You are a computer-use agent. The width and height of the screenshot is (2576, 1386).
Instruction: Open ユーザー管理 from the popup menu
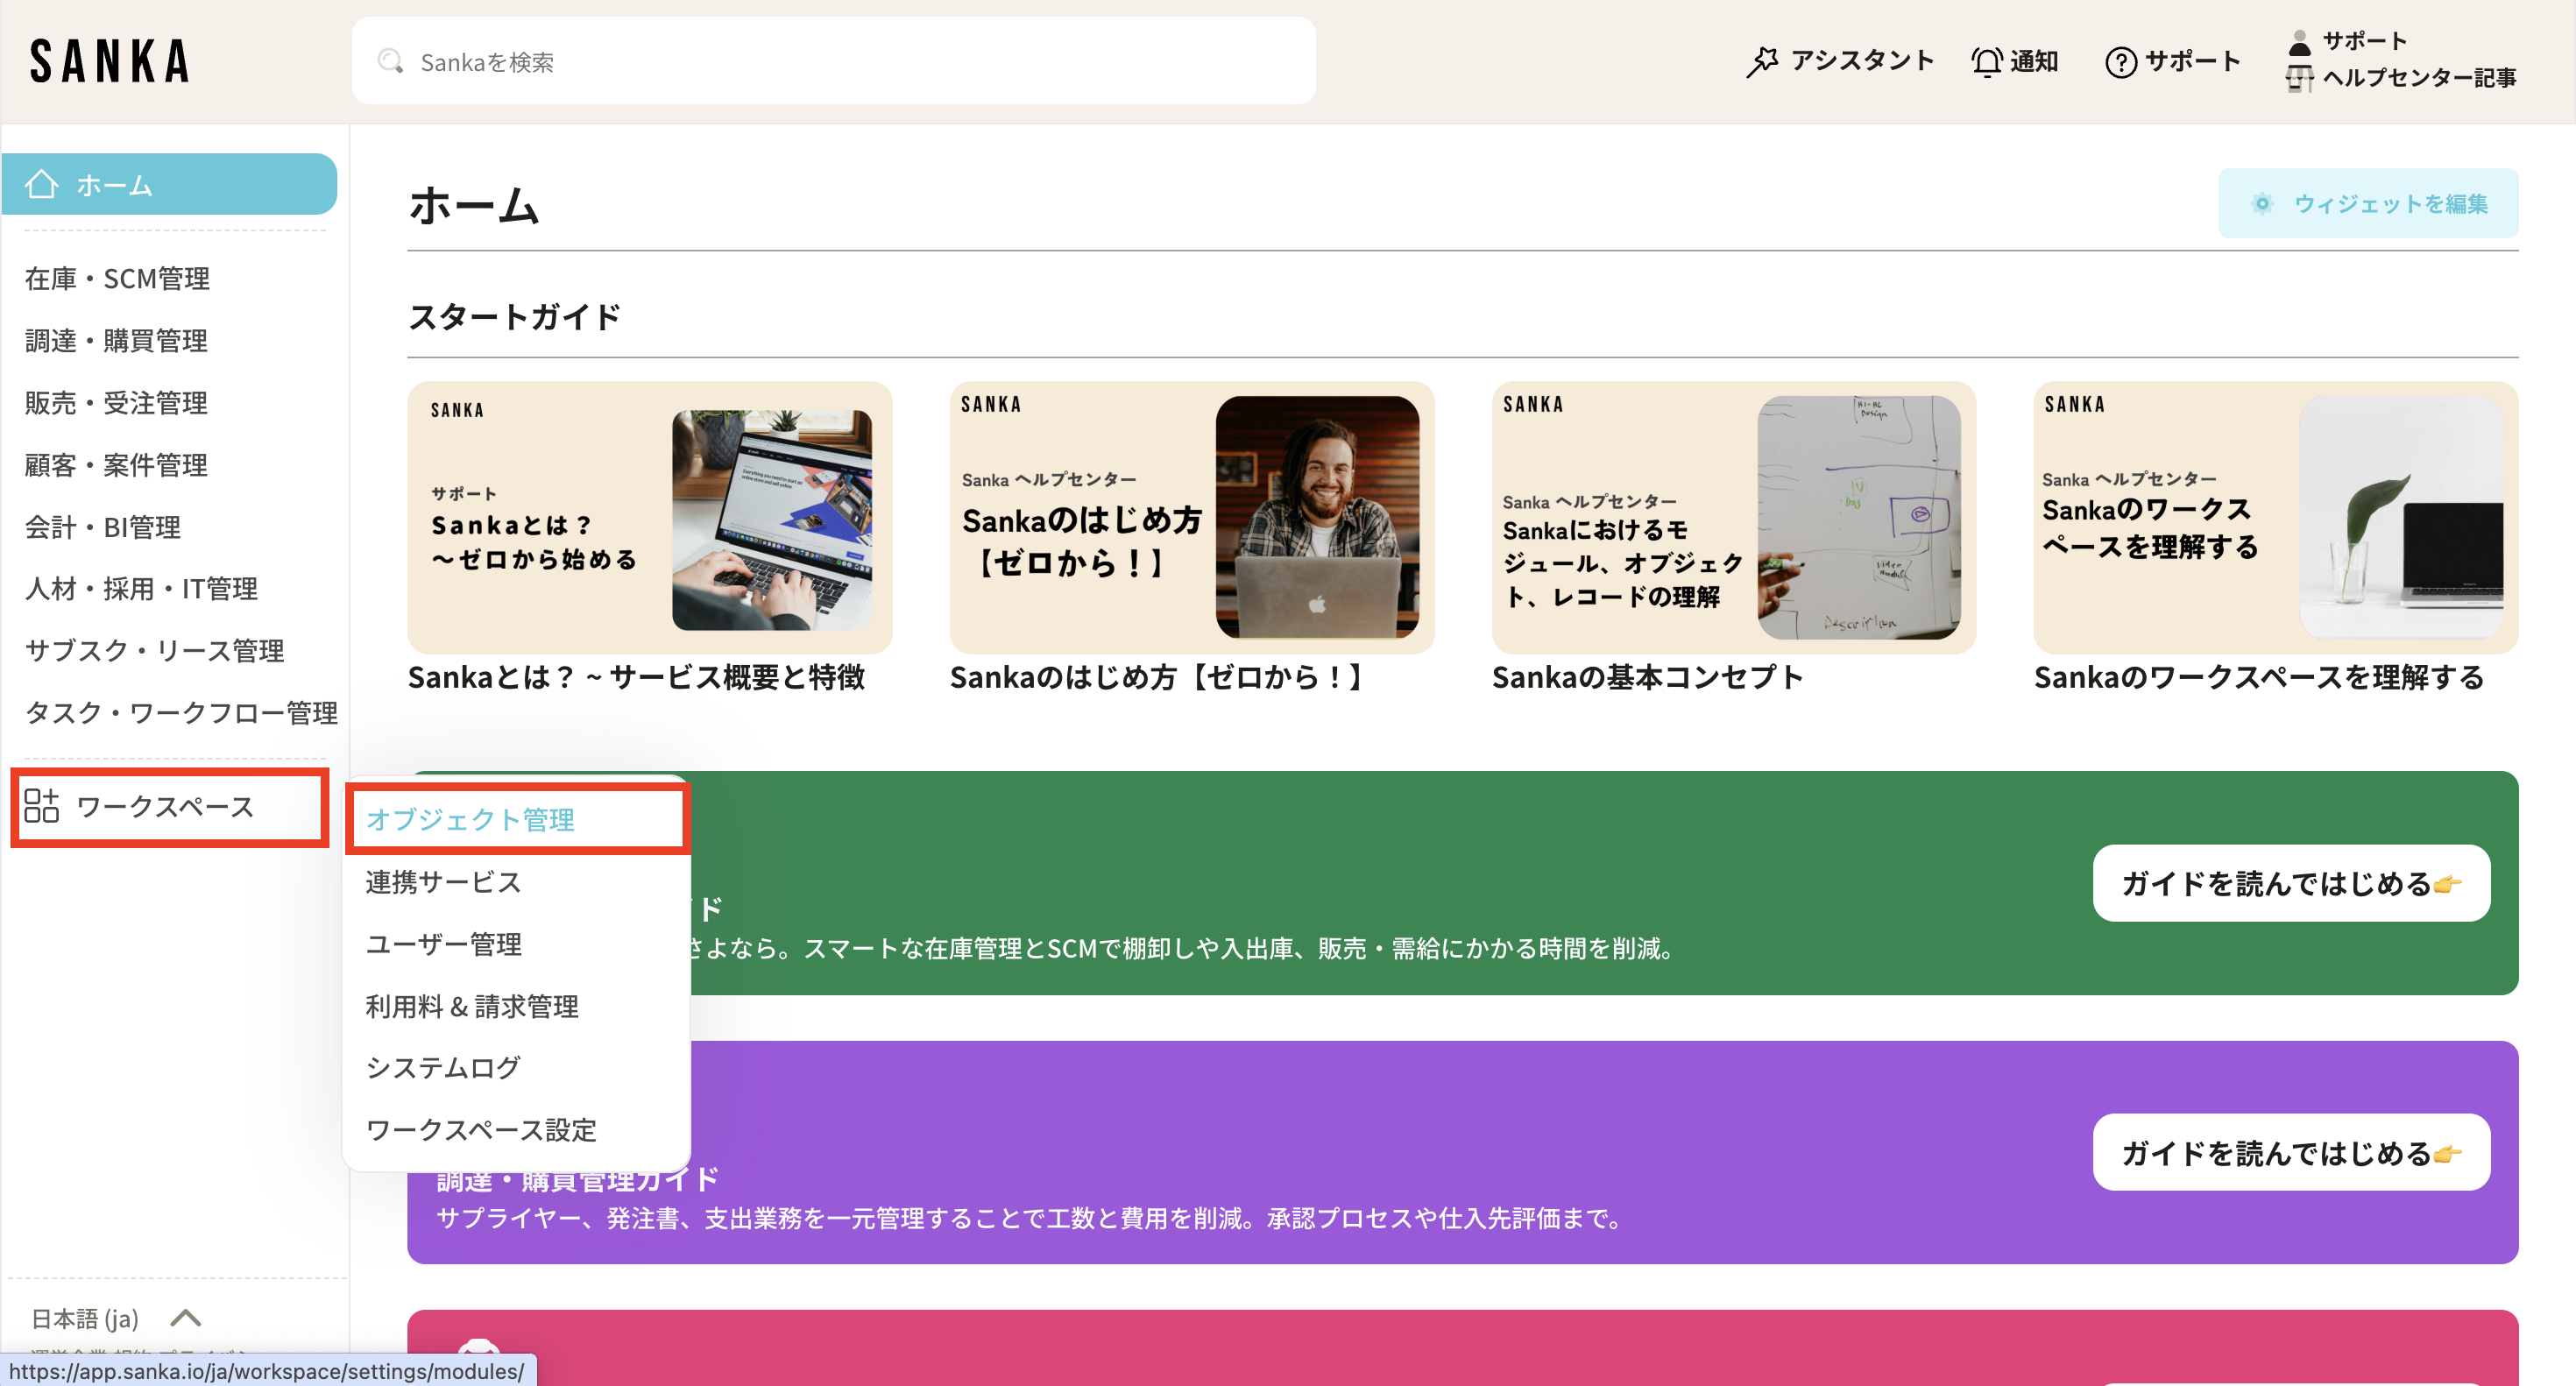click(x=443, y=944)
